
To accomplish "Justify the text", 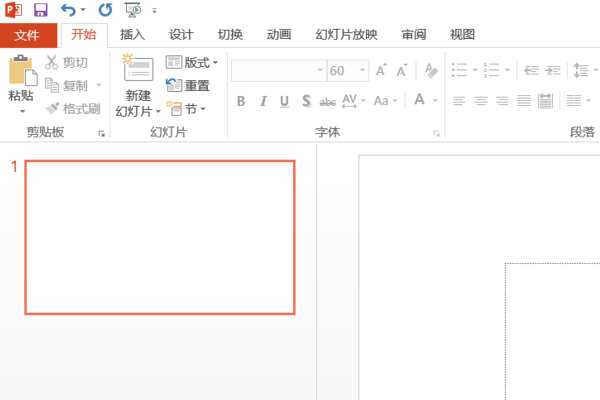I will point(524,101).
